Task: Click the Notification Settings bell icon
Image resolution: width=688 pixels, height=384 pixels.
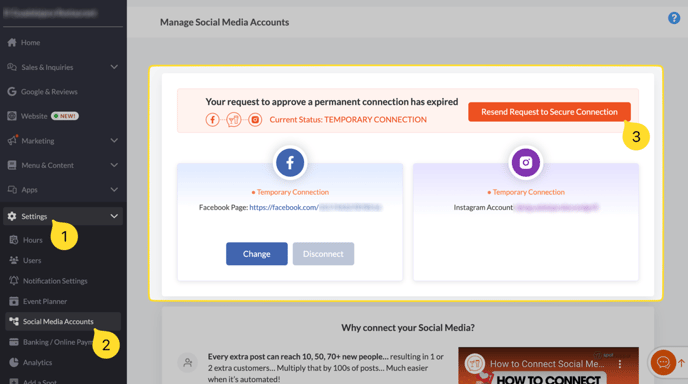Action: 14,280
